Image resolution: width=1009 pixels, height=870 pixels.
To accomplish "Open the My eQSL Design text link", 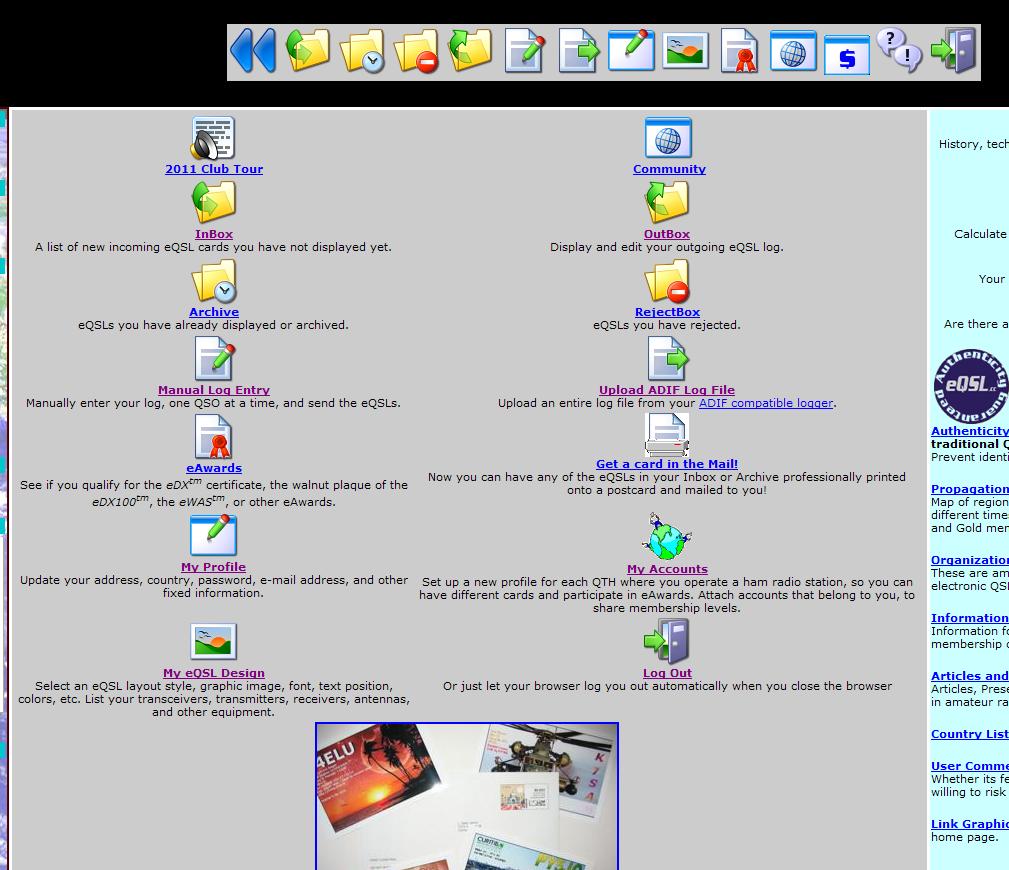I will (x=214, y=673).
